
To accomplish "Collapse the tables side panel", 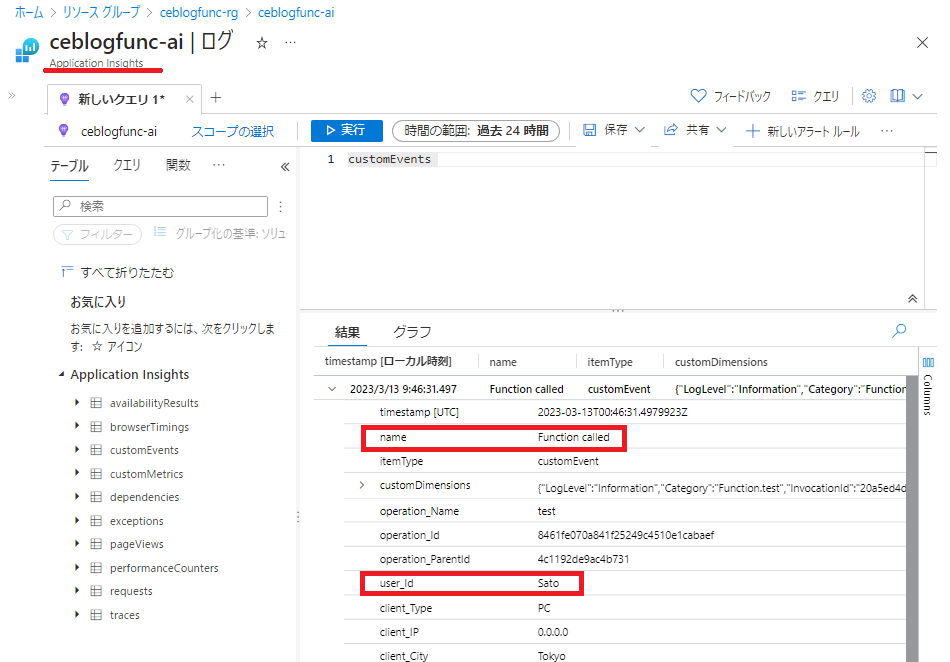I will [285, 167].
